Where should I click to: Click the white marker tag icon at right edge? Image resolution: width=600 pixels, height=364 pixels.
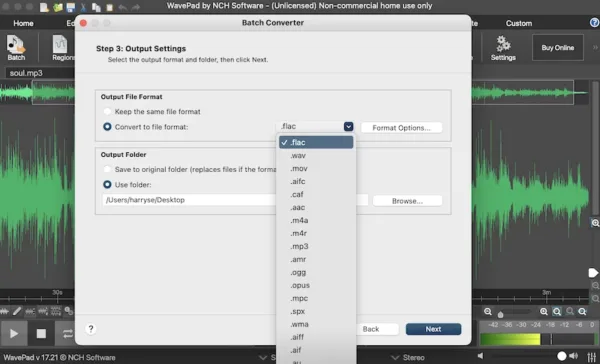(593, 273)
